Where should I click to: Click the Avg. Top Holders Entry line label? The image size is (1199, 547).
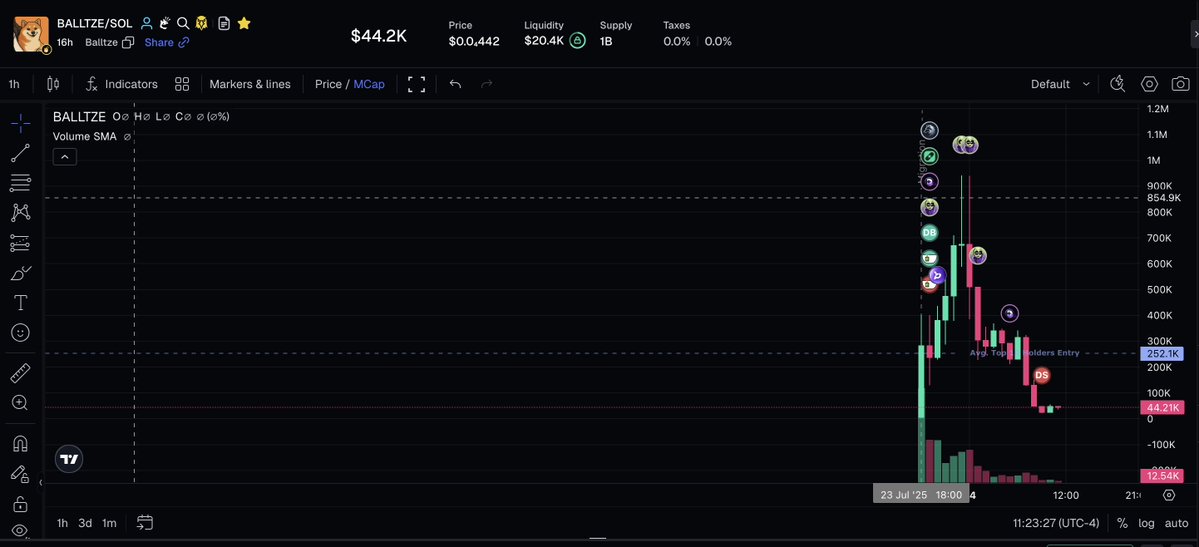tap(1025, 353)
